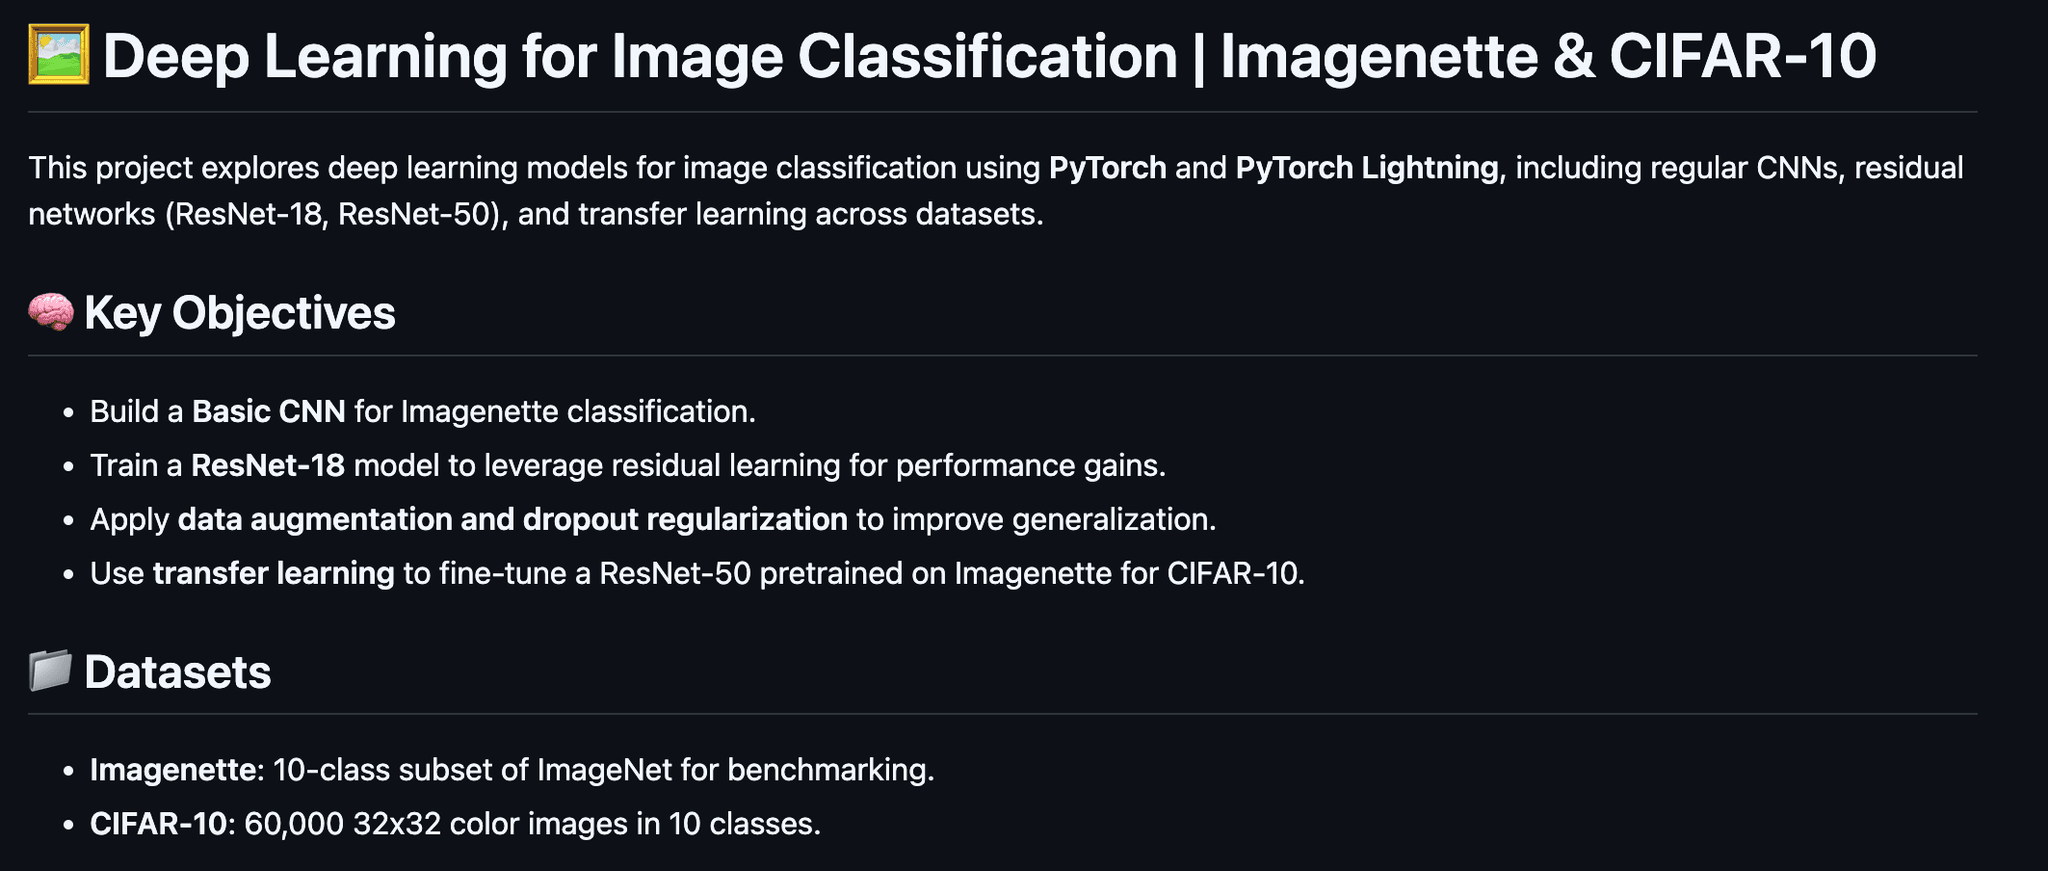The width and height of the screenshot is (2048, 871).
Task: Click '60,000 32x32 color images' text
Action: [x=425, y=823]
